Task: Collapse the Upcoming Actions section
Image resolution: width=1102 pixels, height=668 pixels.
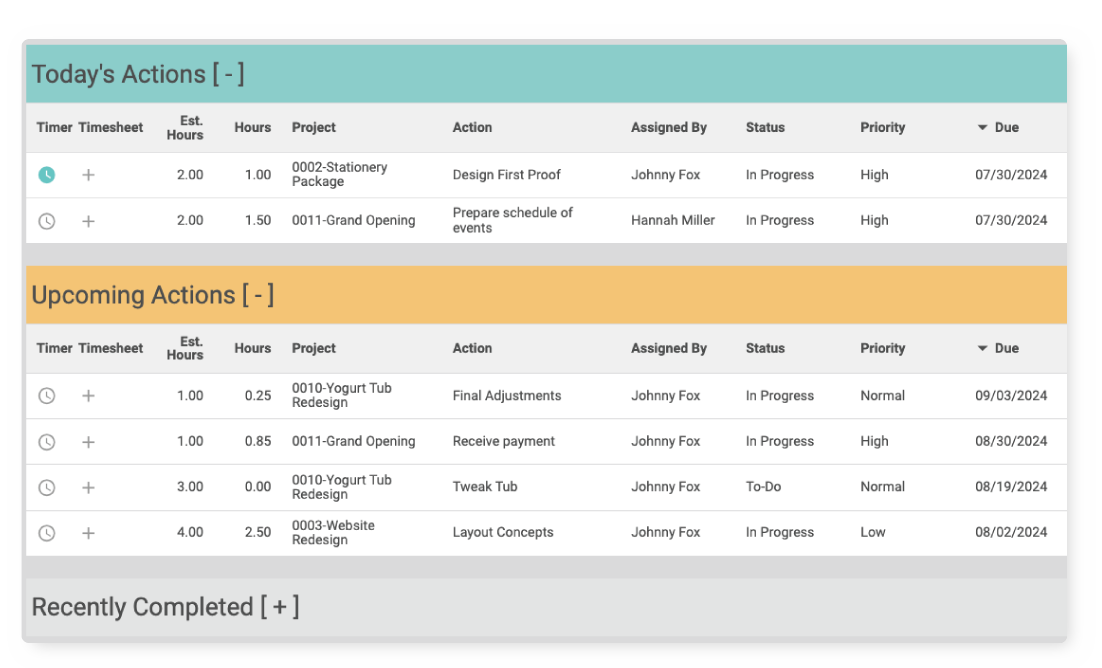Action: [257, 296]
